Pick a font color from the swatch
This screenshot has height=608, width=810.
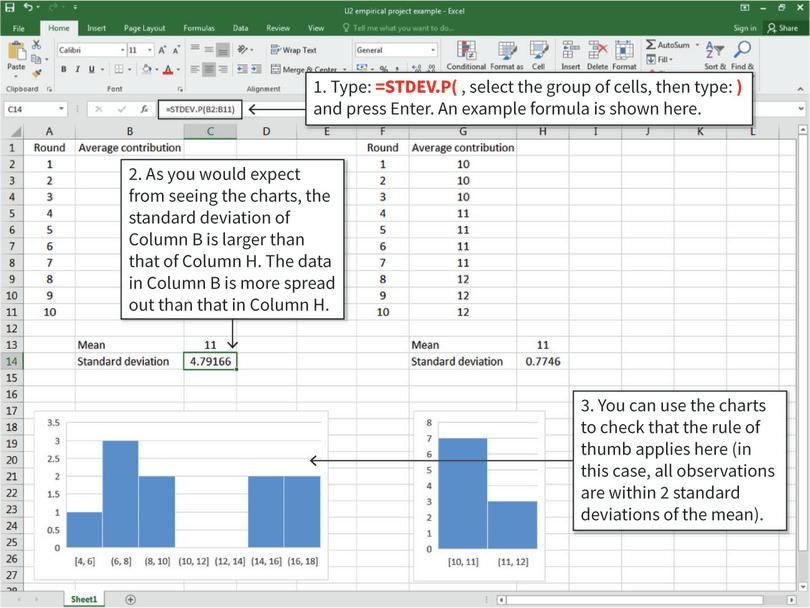(x=168, y=69)
